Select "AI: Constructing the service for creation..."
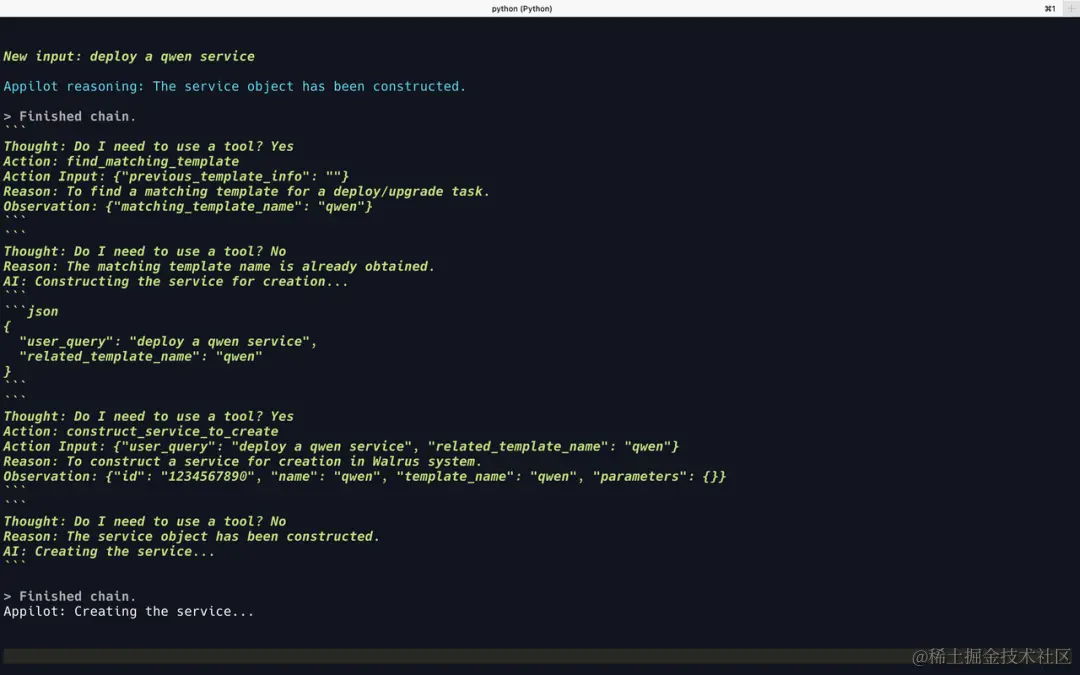The image size is (1080, 675). coord(176,282)
